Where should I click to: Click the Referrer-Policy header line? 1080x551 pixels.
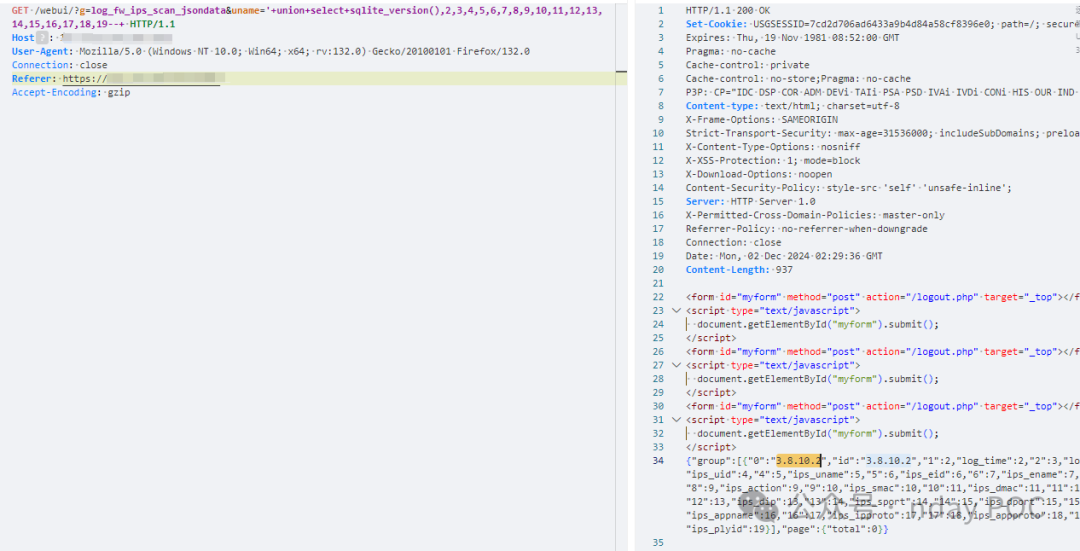click(x=807, y=229)
